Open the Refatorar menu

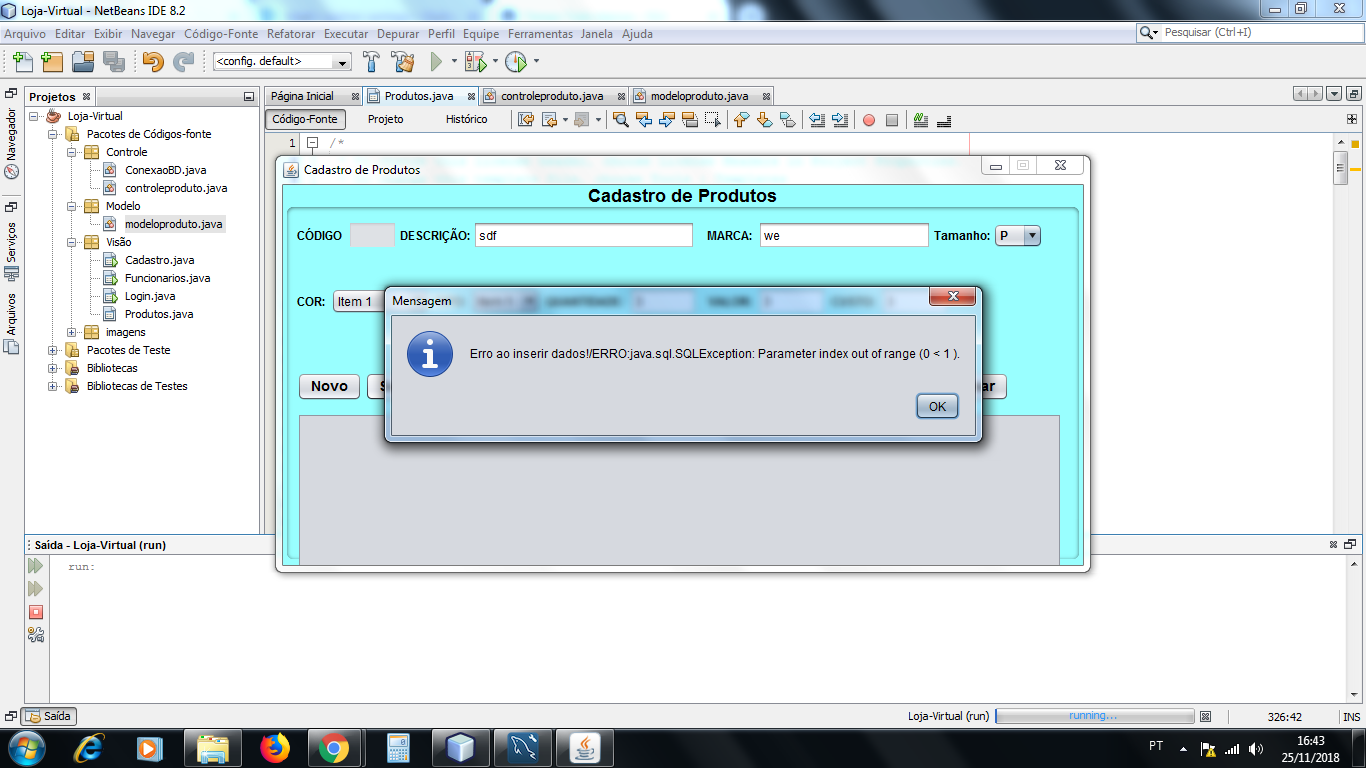coord(291,33)
